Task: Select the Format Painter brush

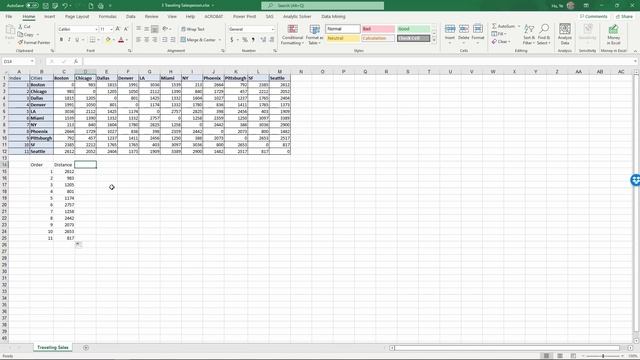Action: point(20,42)
